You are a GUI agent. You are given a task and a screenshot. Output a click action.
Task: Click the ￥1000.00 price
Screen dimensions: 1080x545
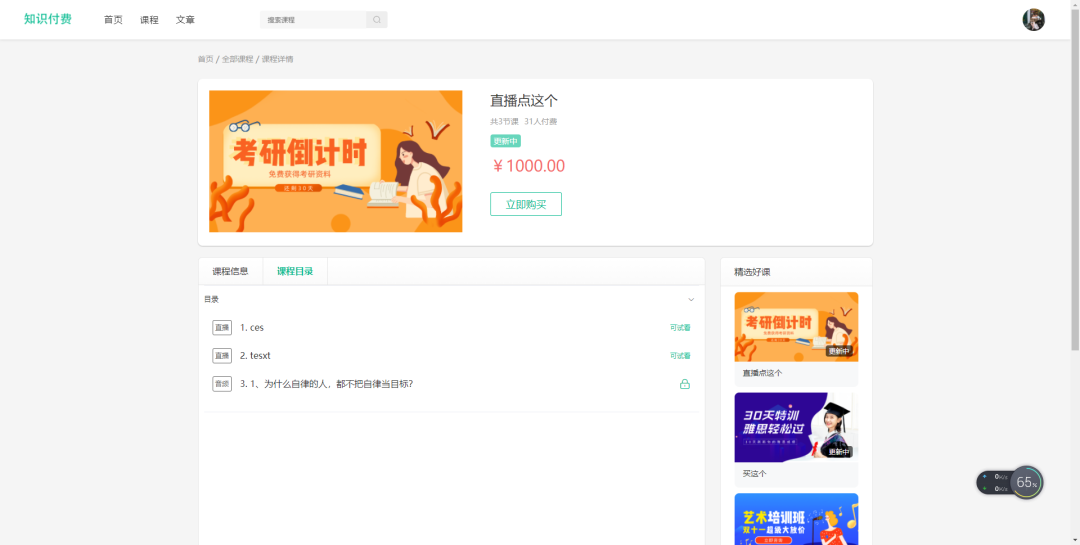coord(528,166)
